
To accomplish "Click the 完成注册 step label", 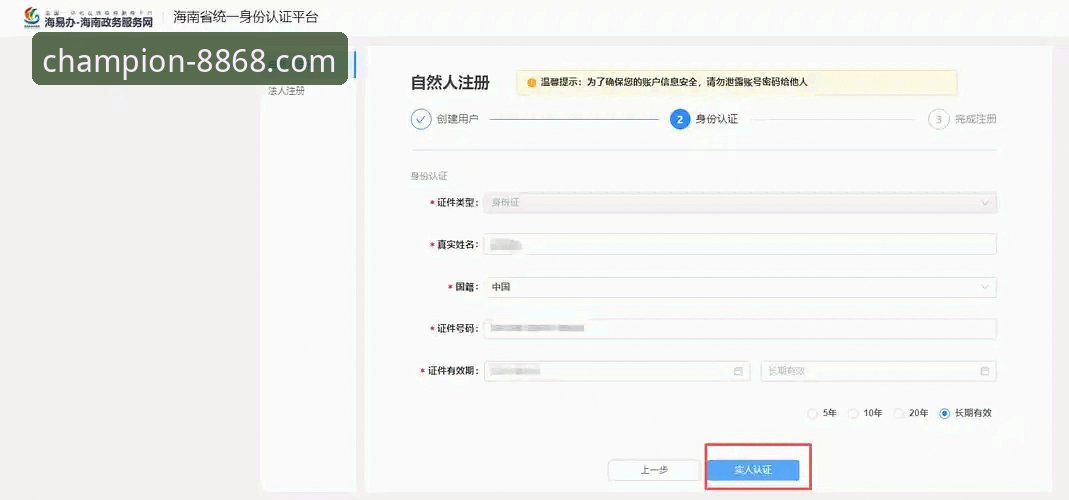I will coord(976,119).
